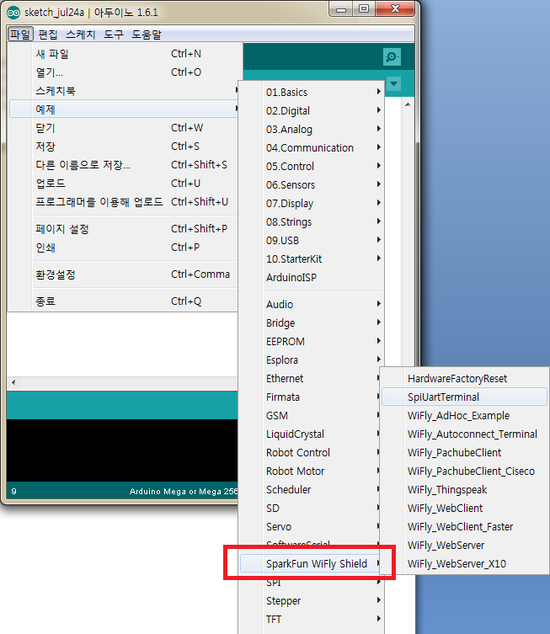Viewport: 550px width, 634px height.
Task: Load WiFly_Thingspeak sketch
Action: [464, 490]
